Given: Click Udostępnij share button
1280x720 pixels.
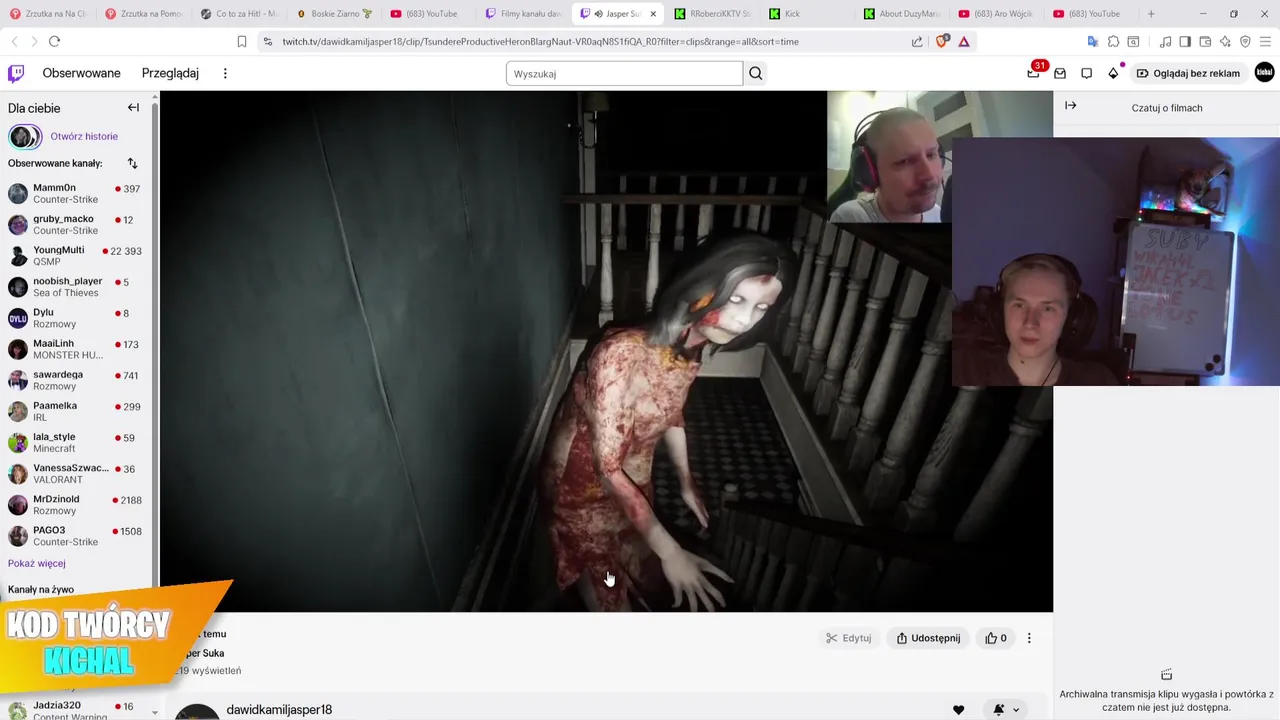Looking at the screenshot, I should point(928,638).
